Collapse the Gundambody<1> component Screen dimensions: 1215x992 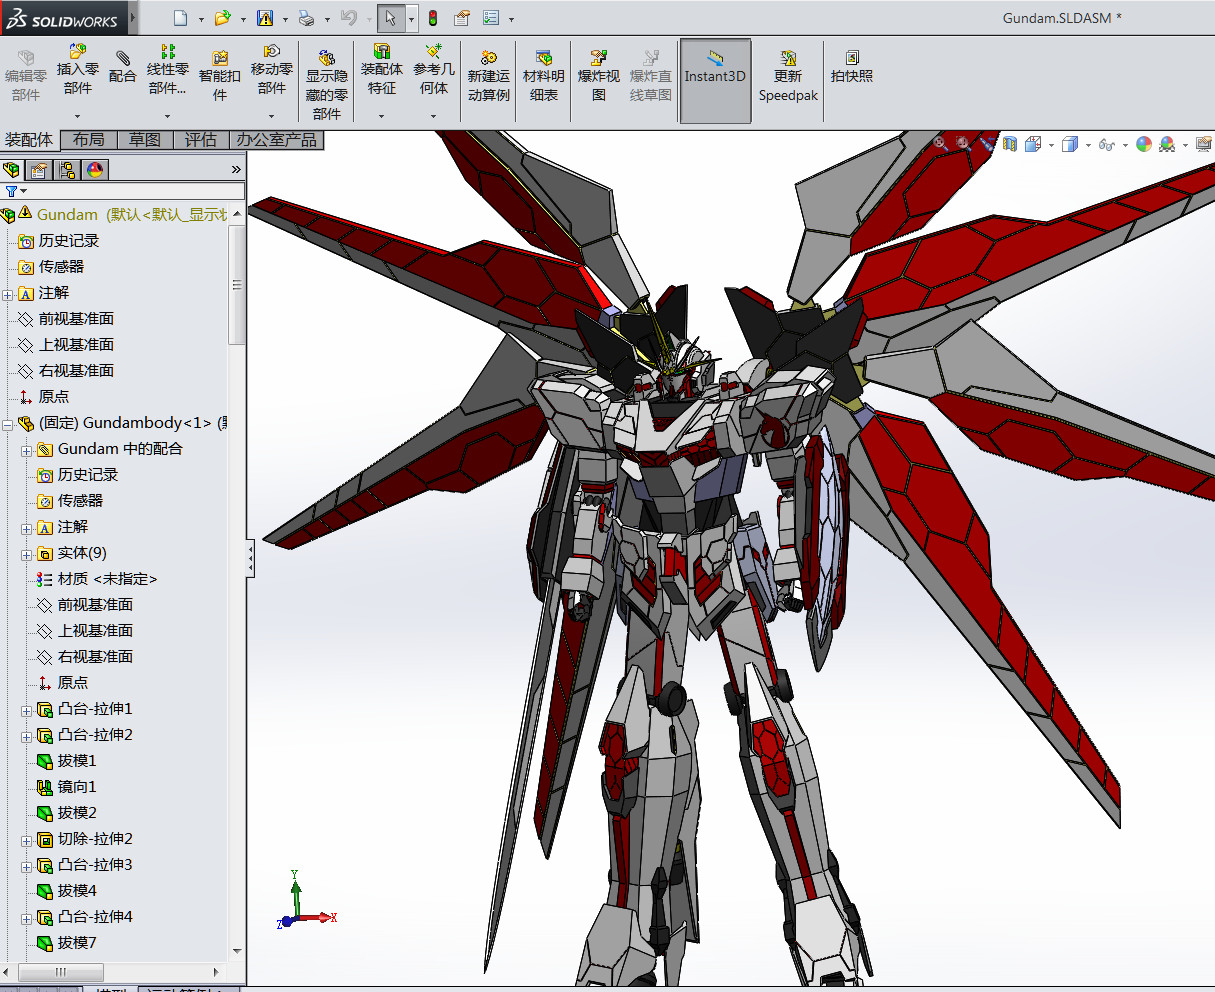pyautogui.click(x=8, y=424)
